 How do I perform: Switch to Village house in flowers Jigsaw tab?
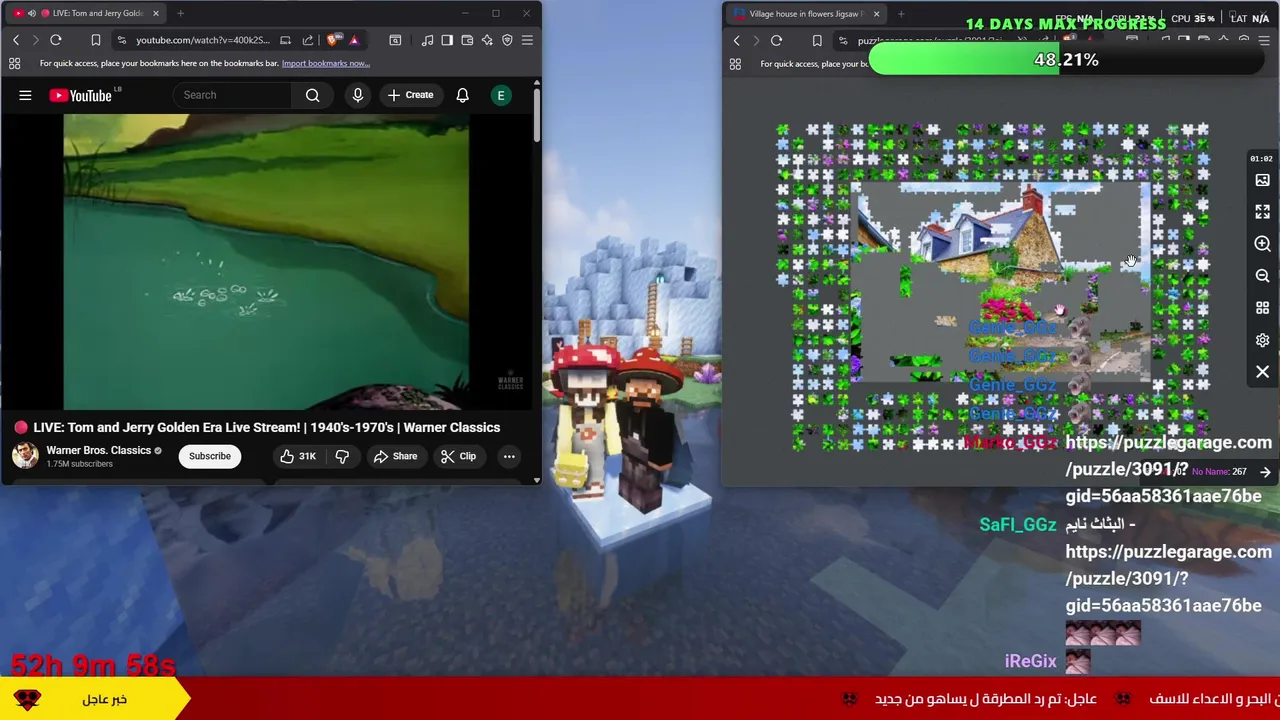point(805,14)
